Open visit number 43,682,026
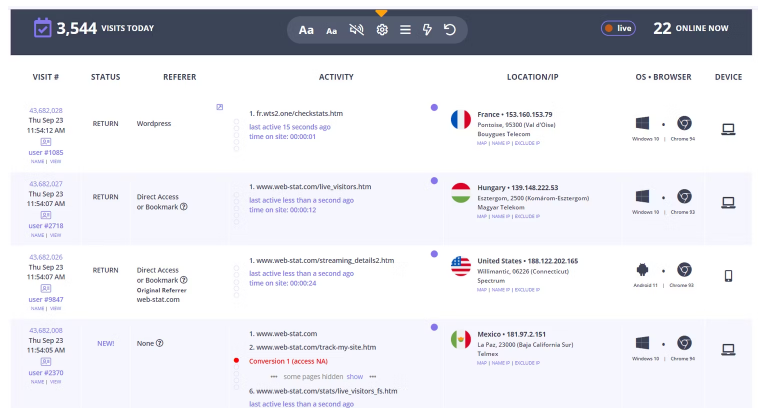 46,257
